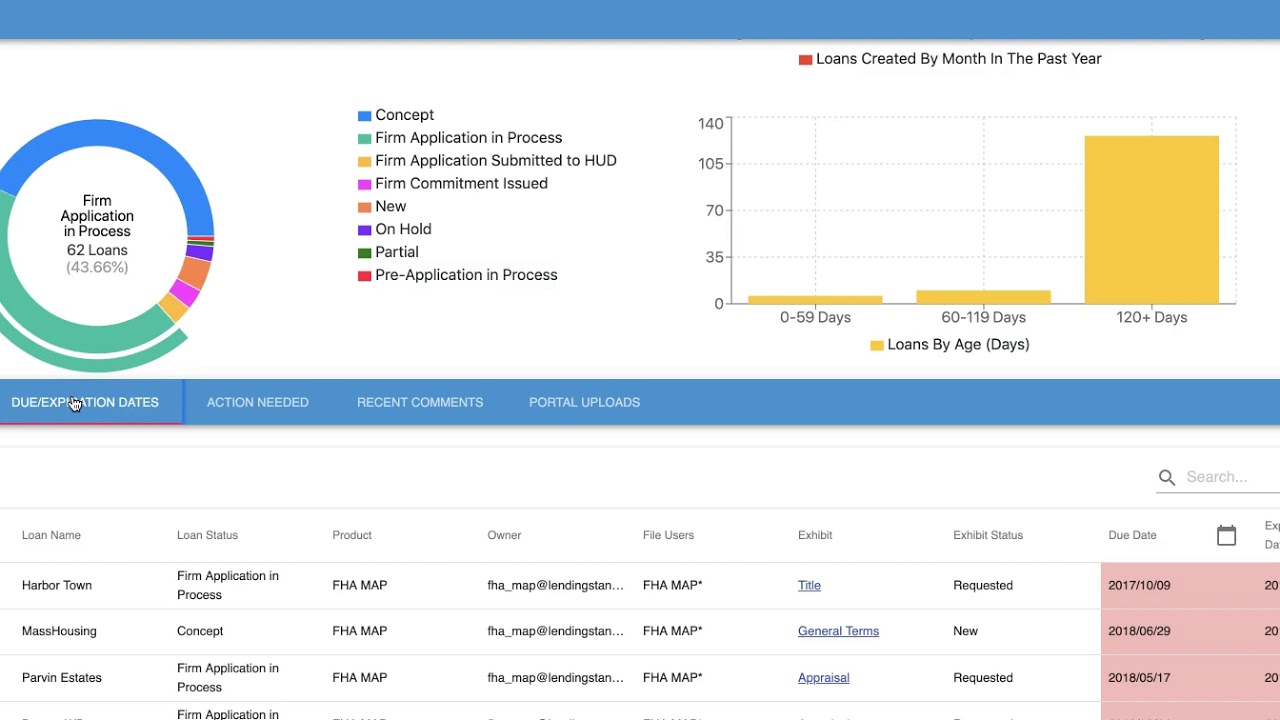Click the 120+ Days bar in chart
The height and width of the screenshot is (720, 1280).
click(x=1152, y=220)
